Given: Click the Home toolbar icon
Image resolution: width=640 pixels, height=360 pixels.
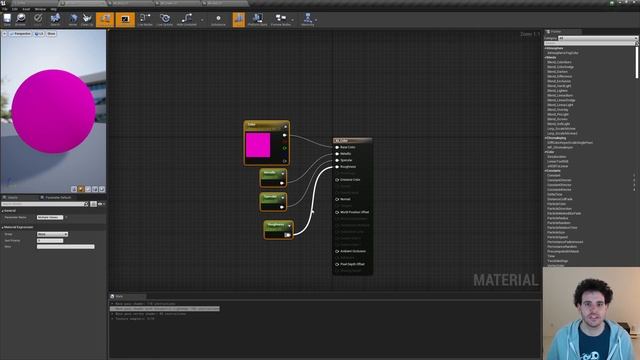Looking at the screenshot, I should tap(73, 19).
